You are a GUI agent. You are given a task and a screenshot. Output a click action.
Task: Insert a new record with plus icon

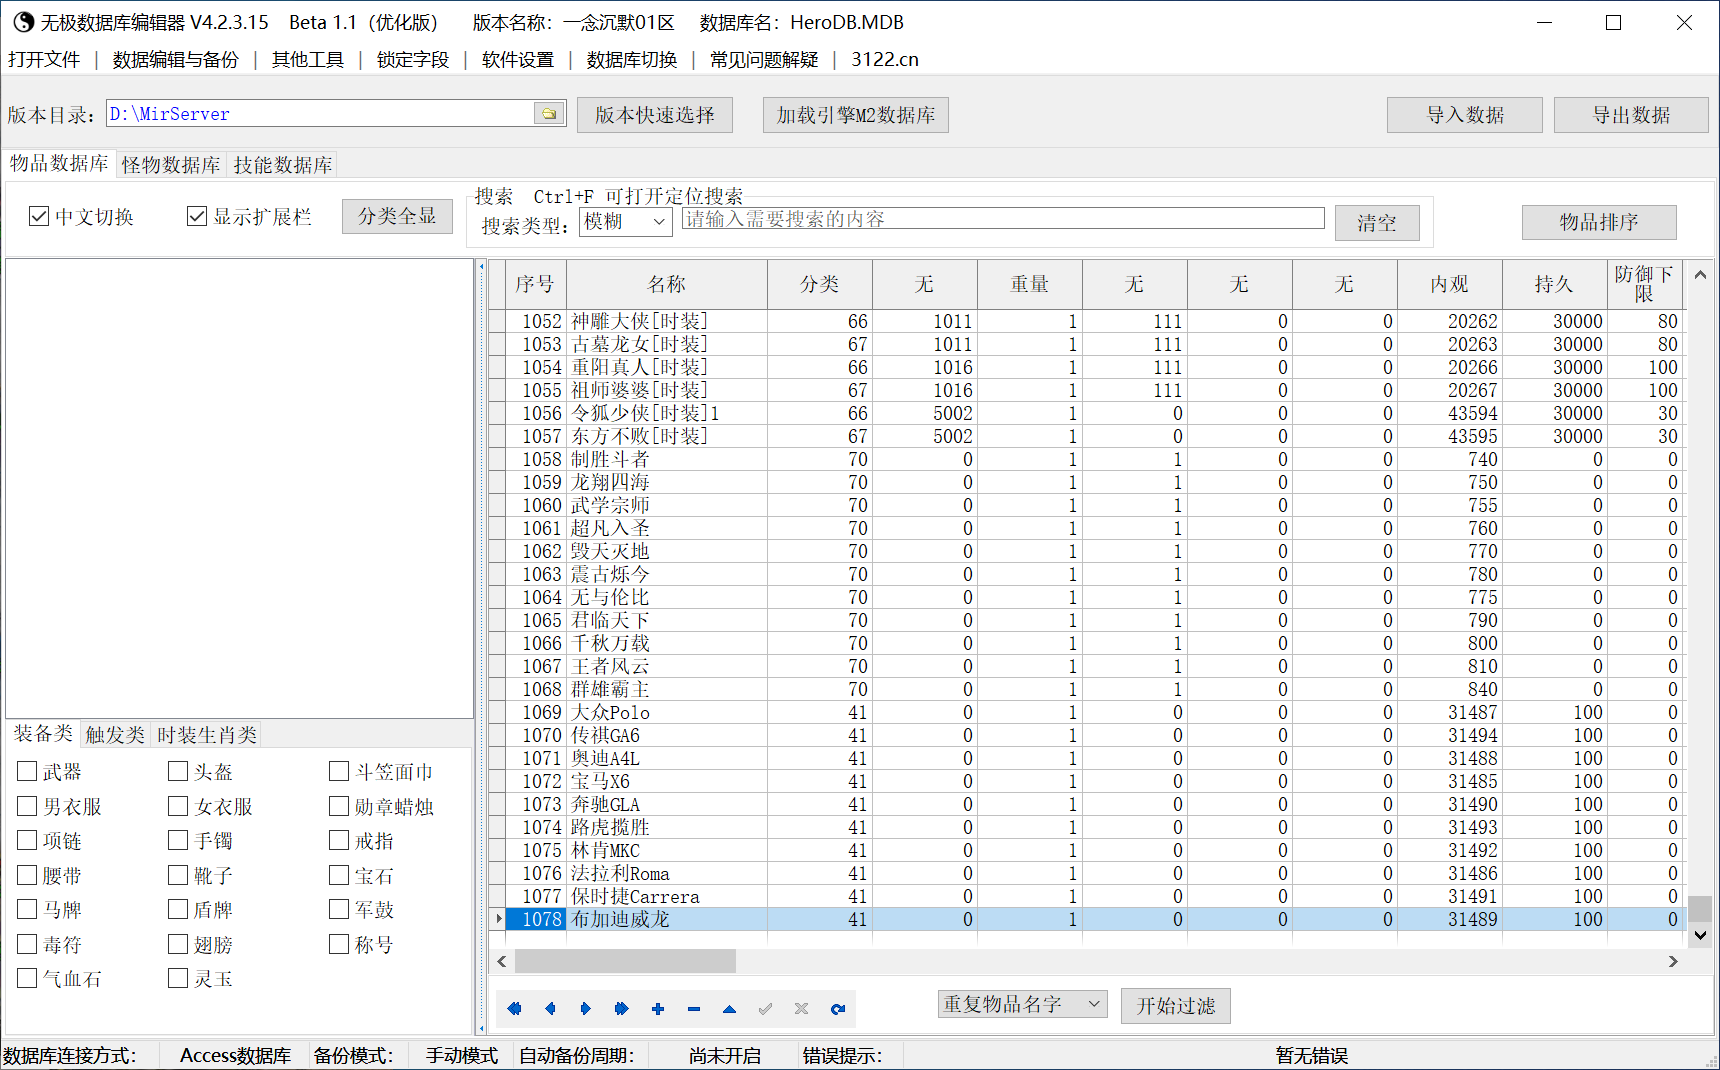(x=658, y=1009)
